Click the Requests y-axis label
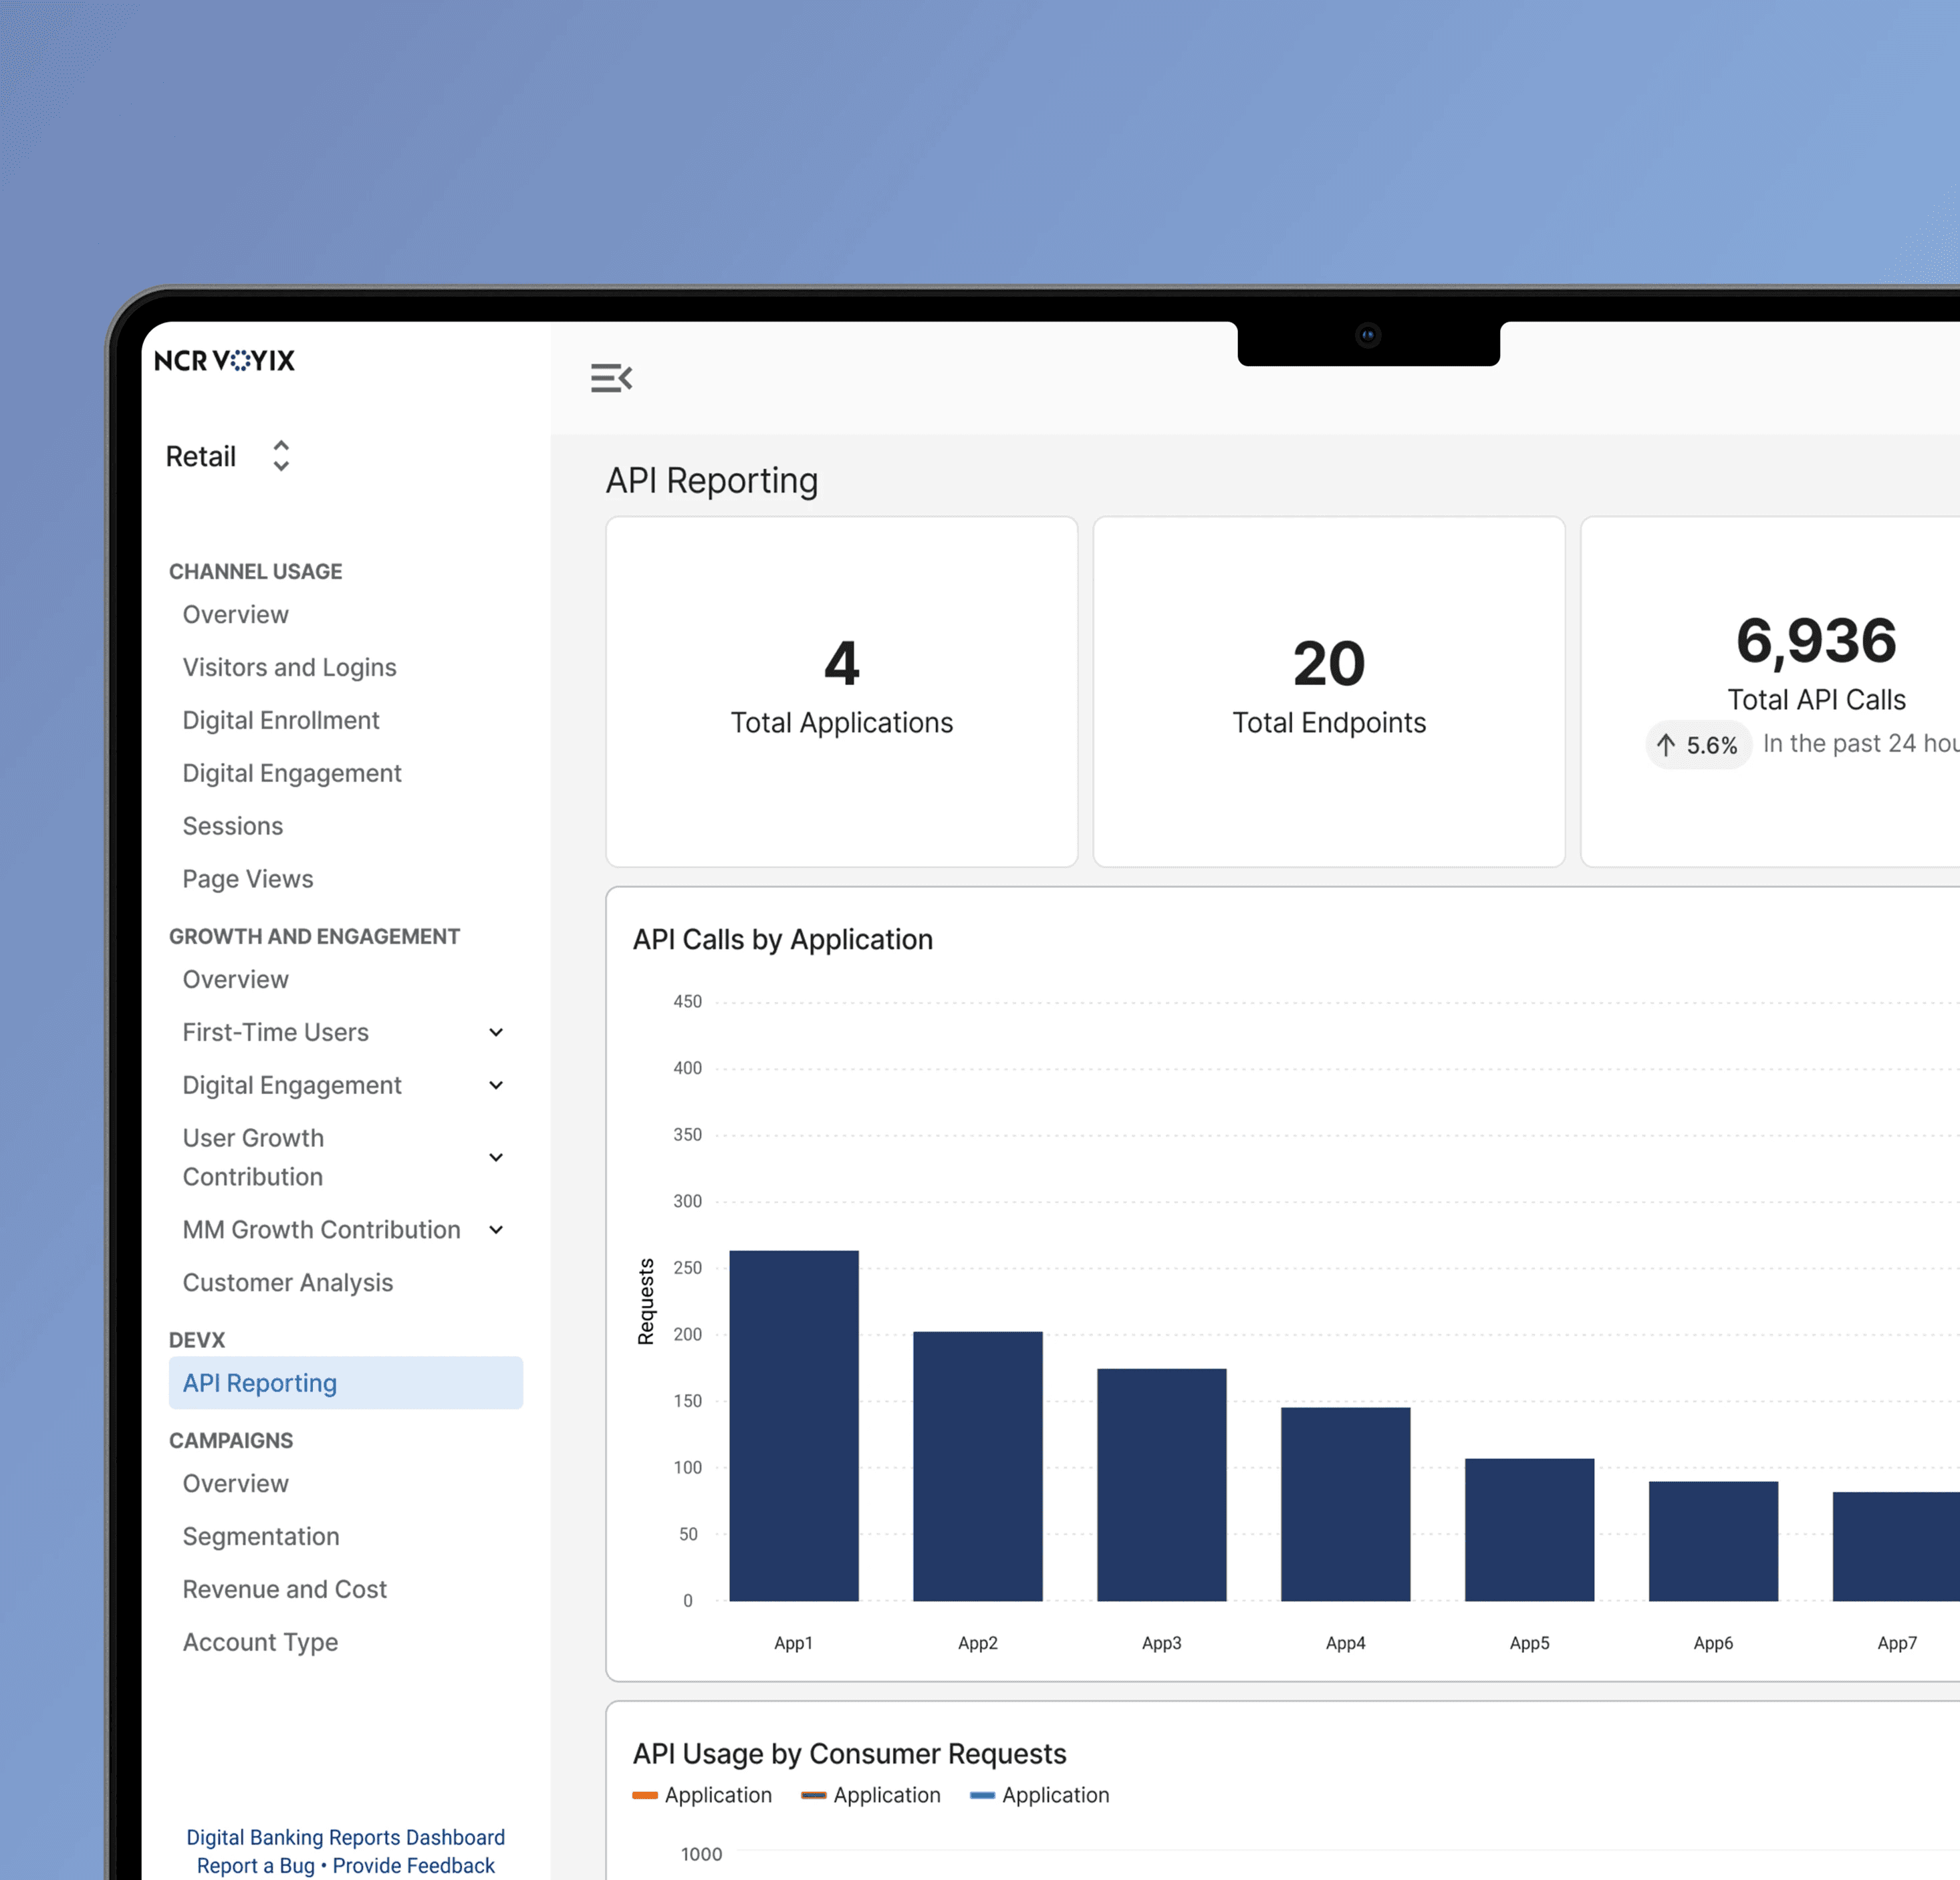This screenshot has width=1960, height=1880. (x=646, y=1301)
